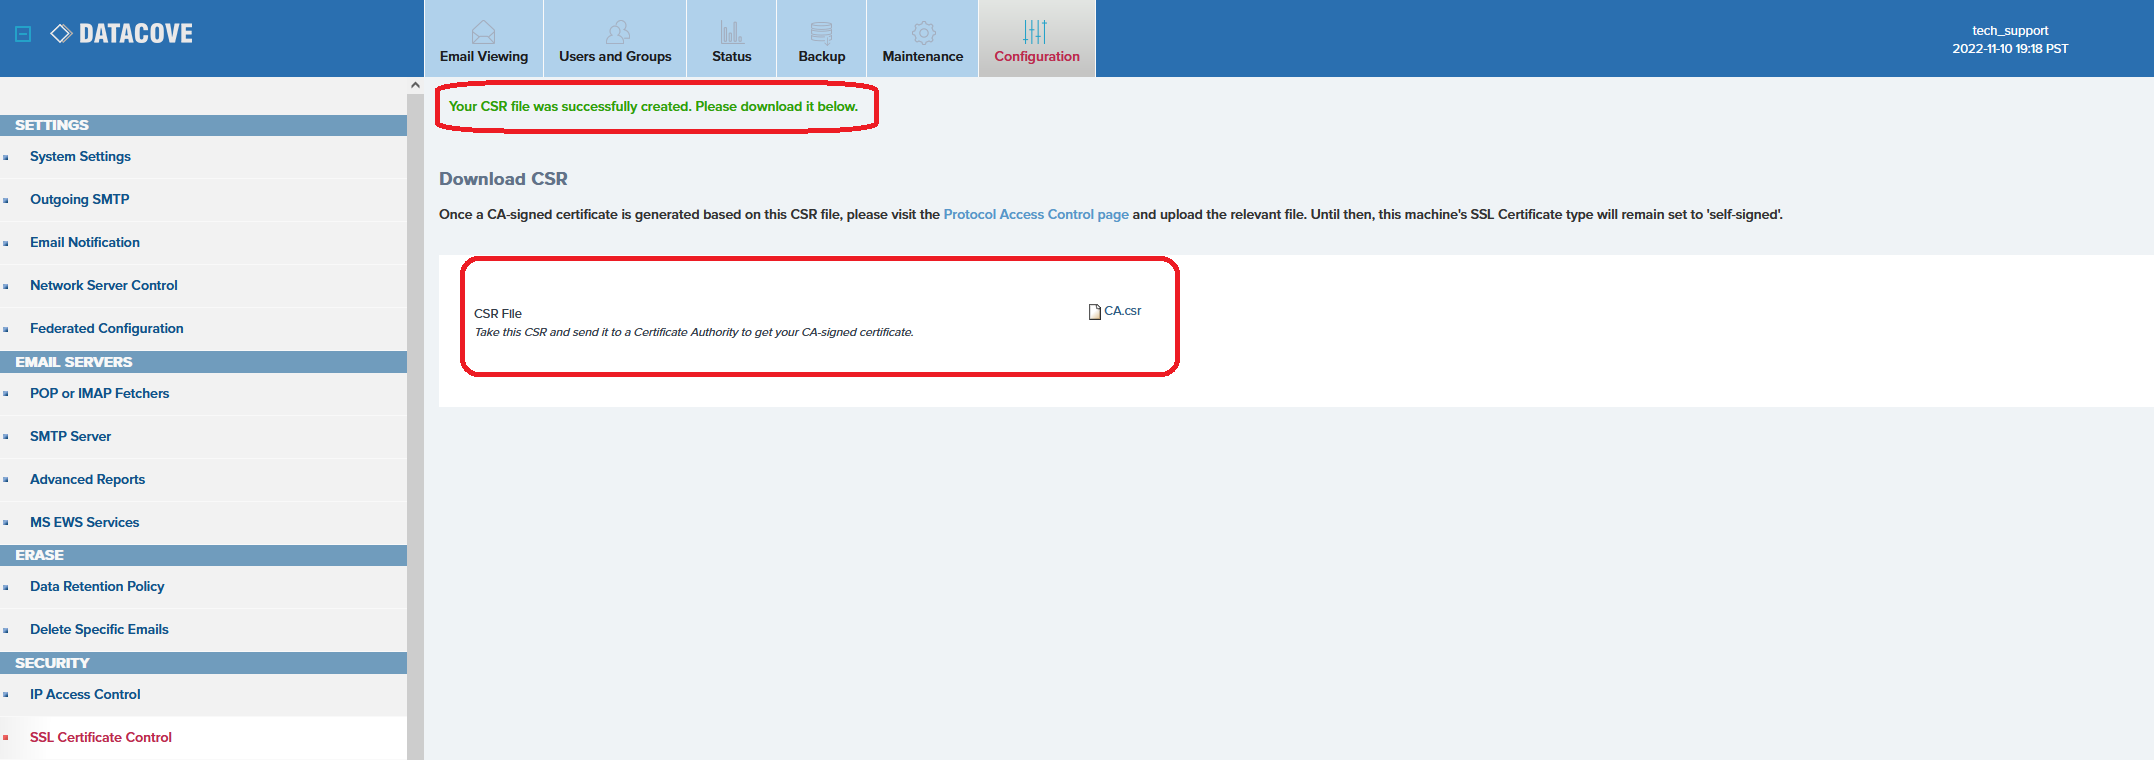Image resolution: width=2154 pixels, height=760 pixels.
Task: Open the Protocol Access Control page link
Action: [x=1035, y=214]
